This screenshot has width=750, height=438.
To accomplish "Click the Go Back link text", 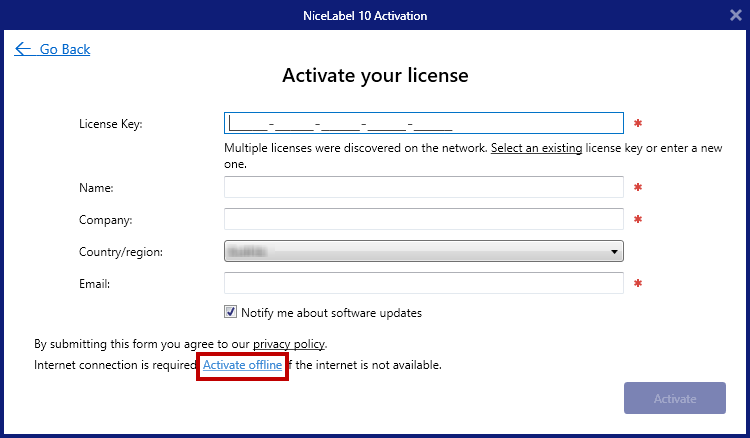I will point(65,49).
